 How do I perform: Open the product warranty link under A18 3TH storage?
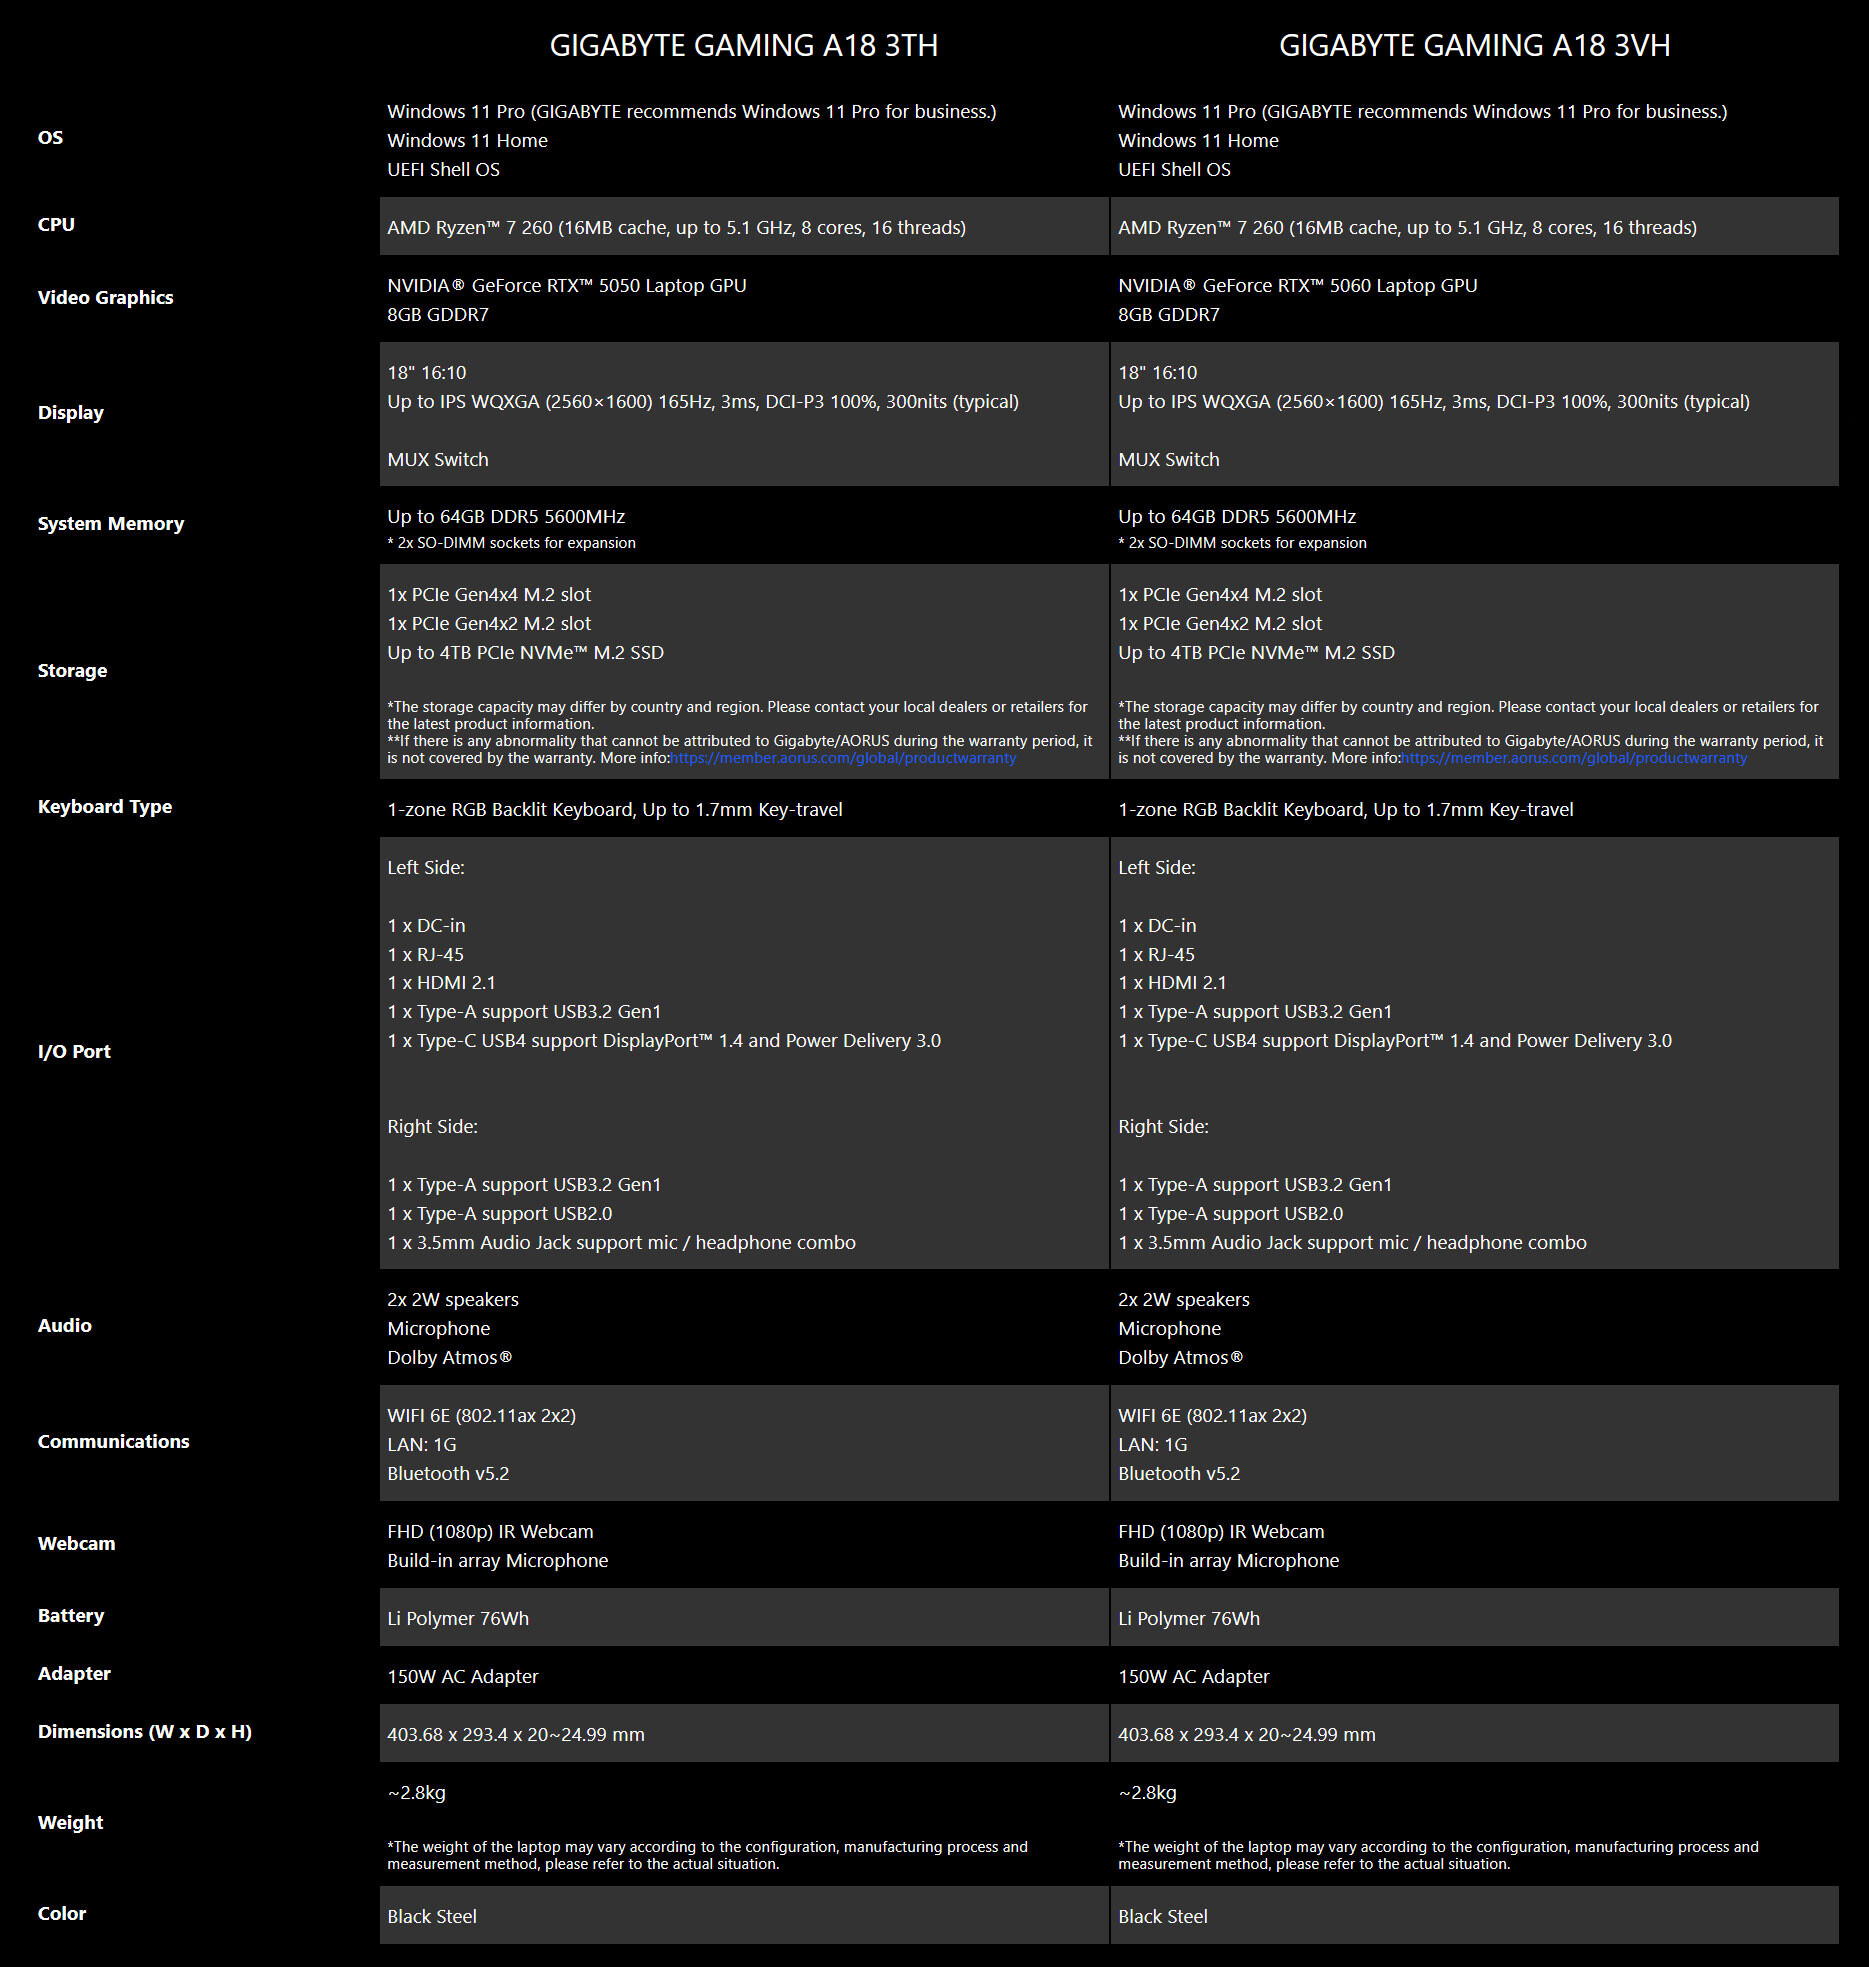(x=843, y=758)
